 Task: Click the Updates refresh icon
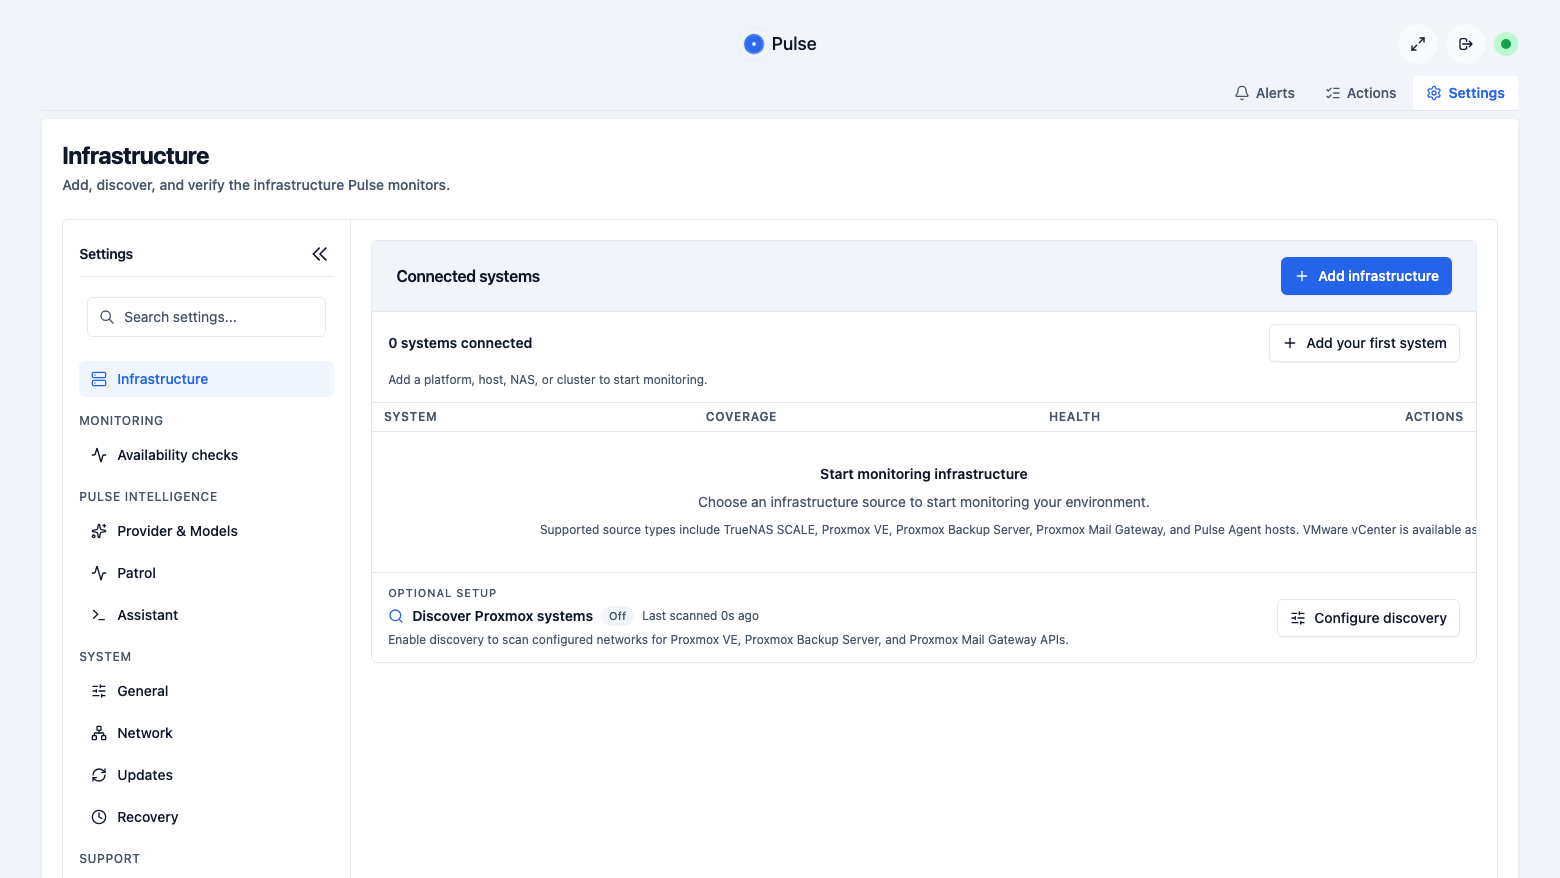tap(99, 775)
